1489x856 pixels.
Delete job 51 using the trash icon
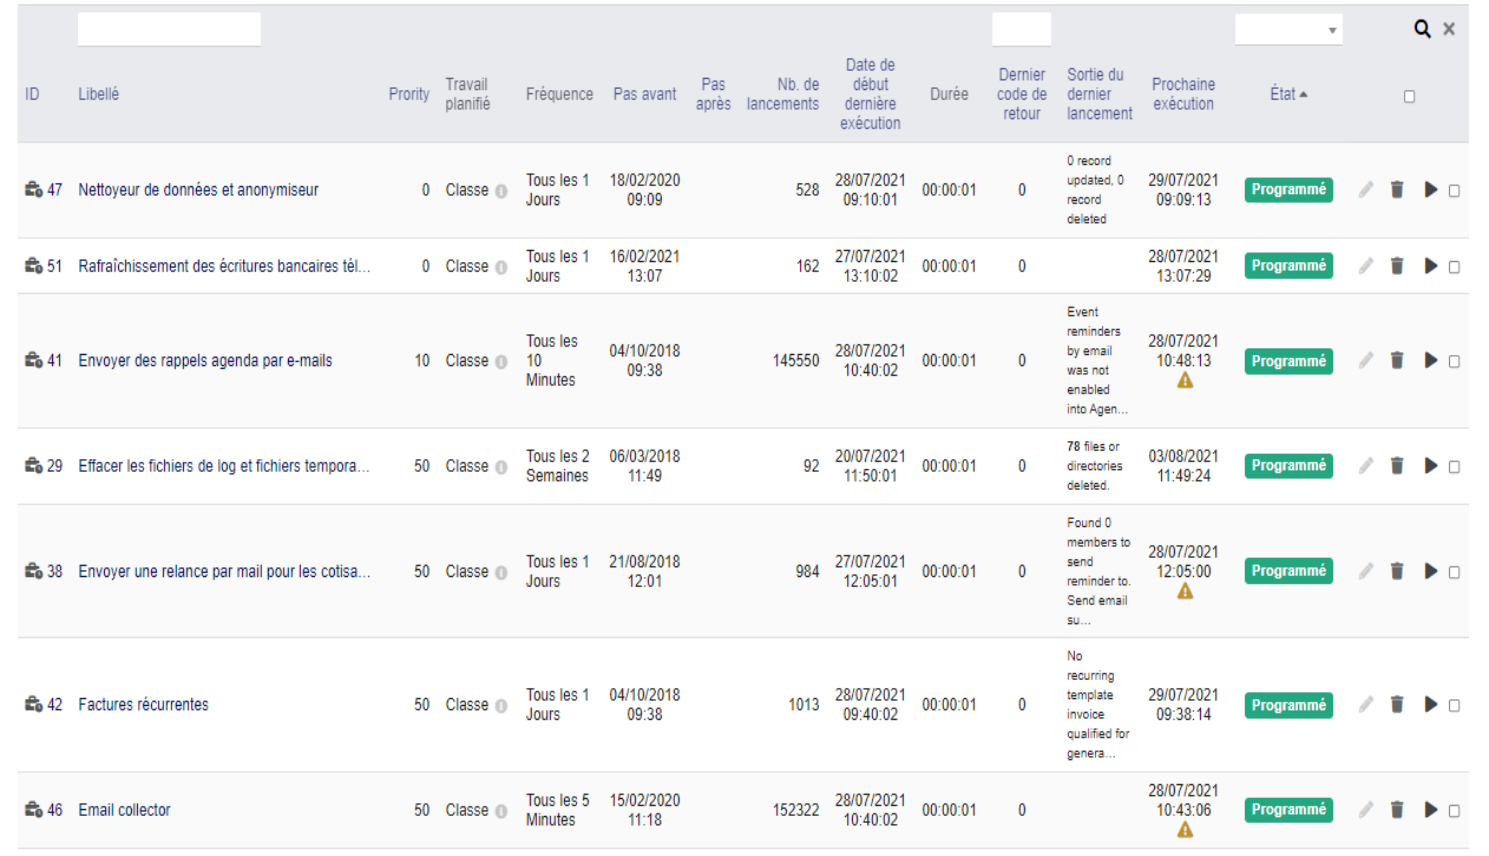tap(1397, 266)
